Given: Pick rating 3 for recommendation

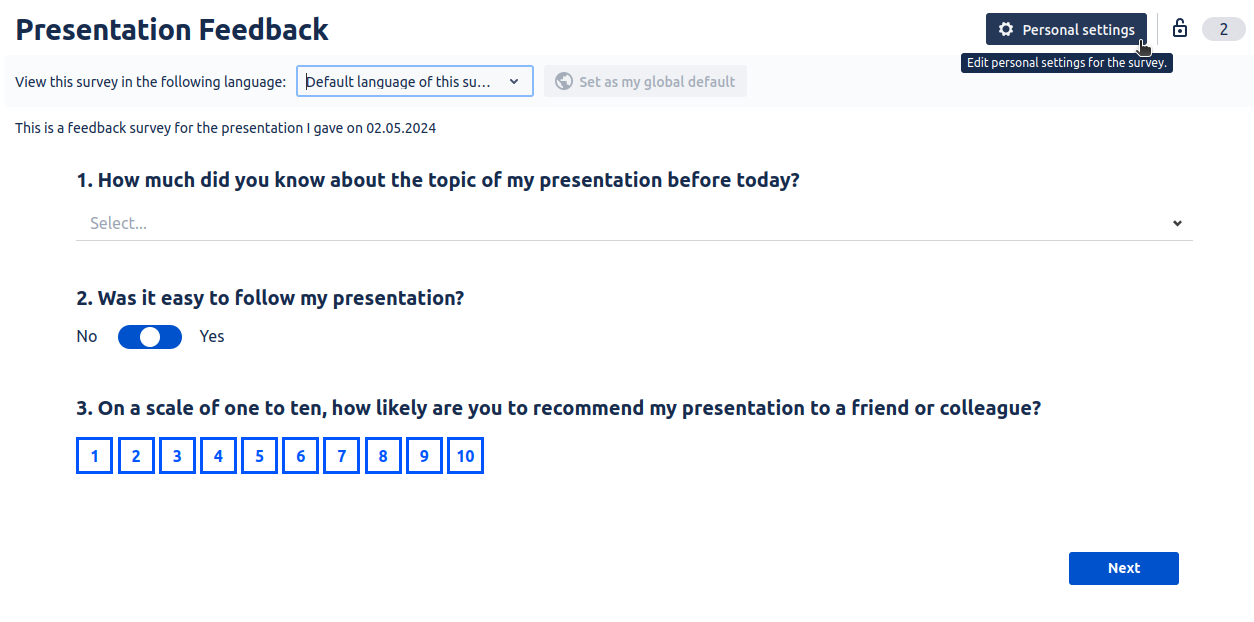Looking at the screenshot, I should pyautogui.click(x=177, y=457).
